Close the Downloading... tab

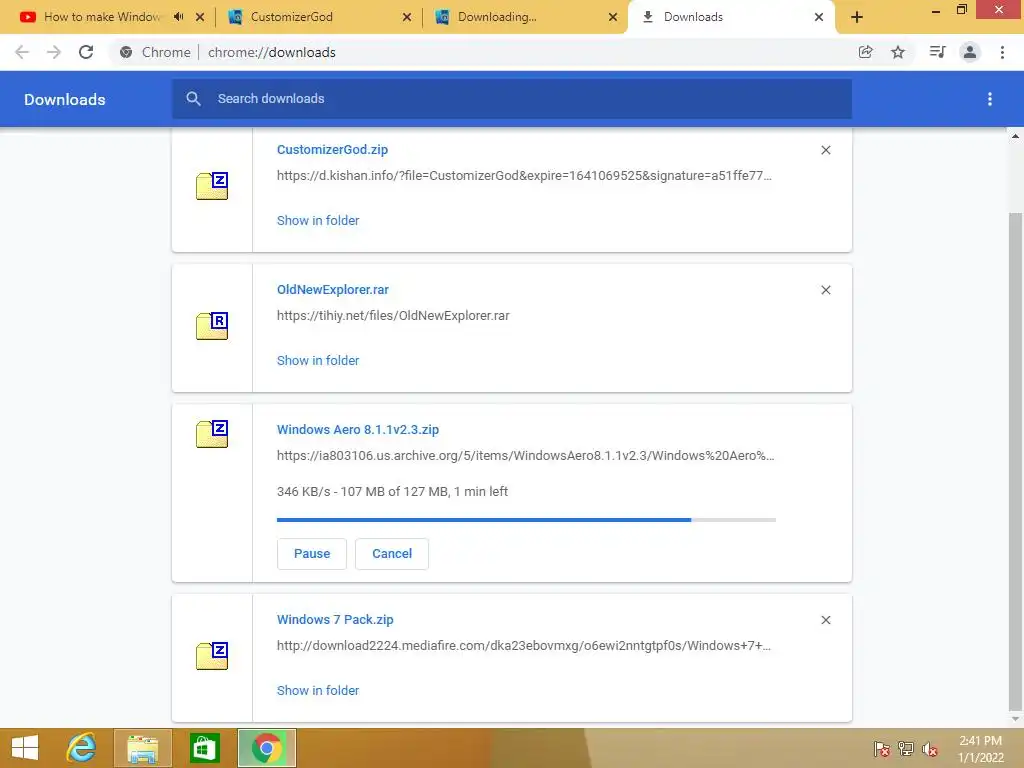tap(613, 17)
